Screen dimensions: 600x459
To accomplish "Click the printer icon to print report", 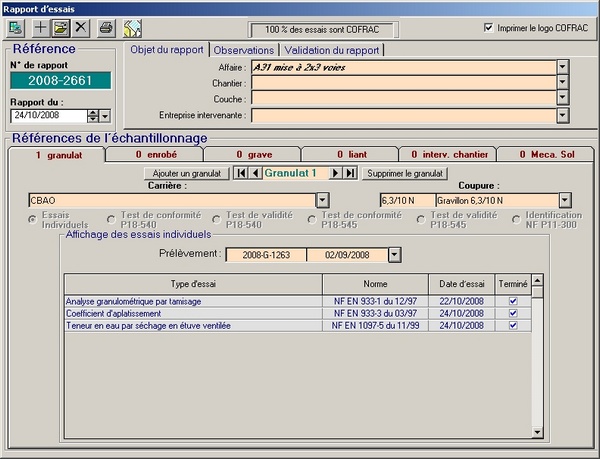I will coord(106,27).
